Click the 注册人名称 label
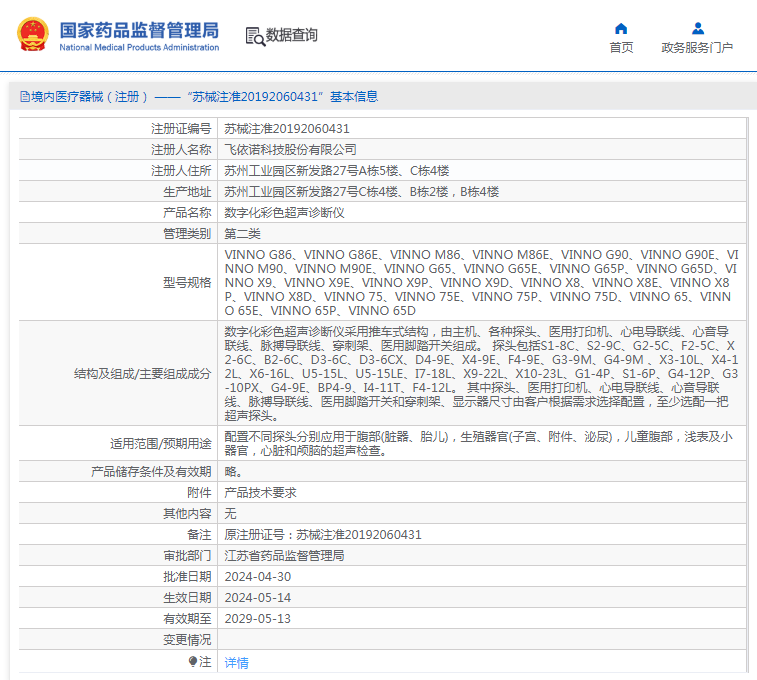Image resolution: width=757 pixels, height=680 pixels. click(x=181, y=150)
